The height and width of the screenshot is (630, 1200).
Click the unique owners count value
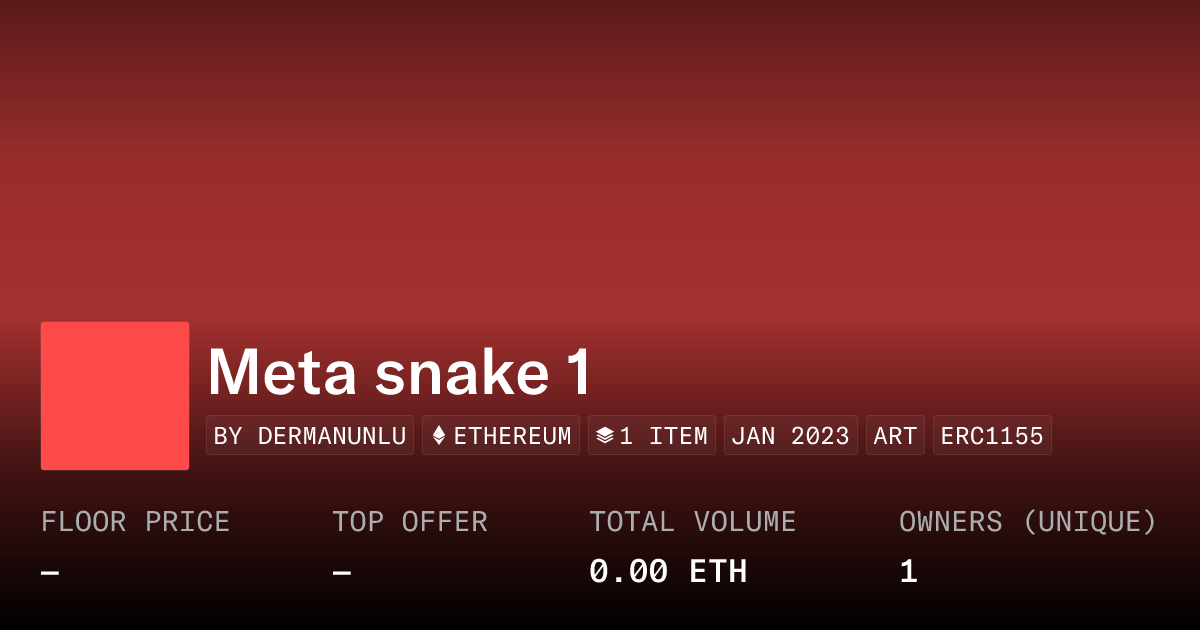[908, 572]
